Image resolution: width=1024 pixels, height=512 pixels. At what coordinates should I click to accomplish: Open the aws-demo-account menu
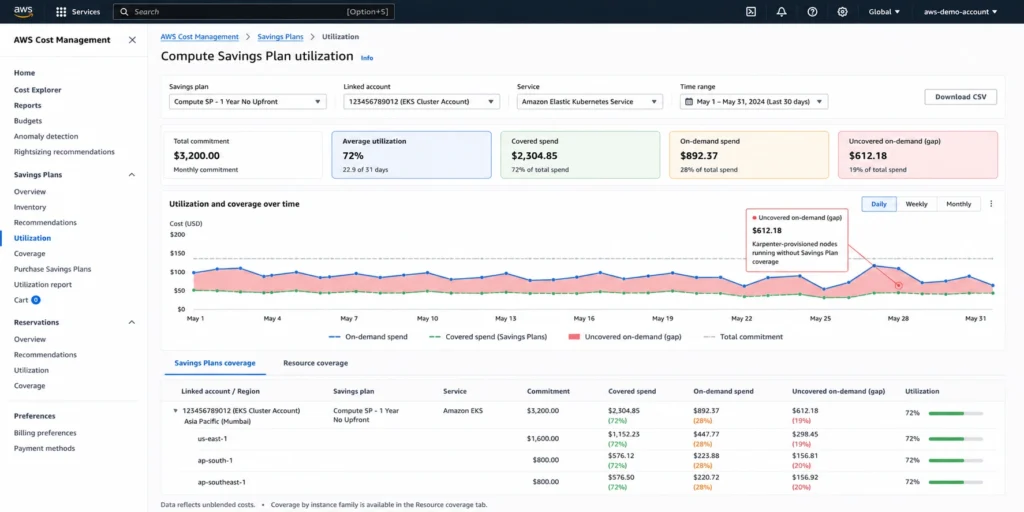[x=961, y=12]
